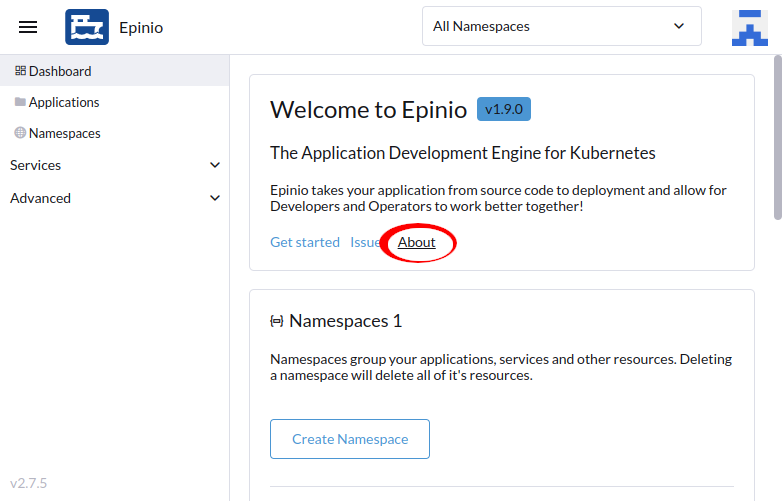Open the user avatar menu
Image resolution: width=782 pixels, height=501 pixels.
click(x=750, y=27)
